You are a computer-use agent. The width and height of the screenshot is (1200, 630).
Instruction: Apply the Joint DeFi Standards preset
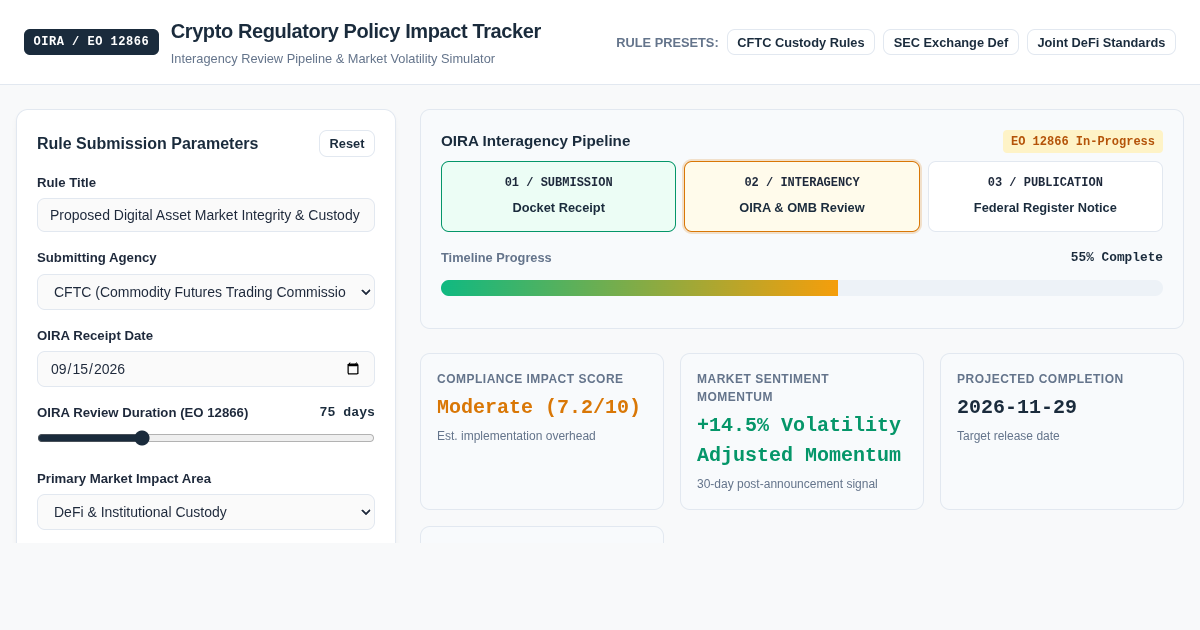pyautogui.click(x=1101, y=42)
